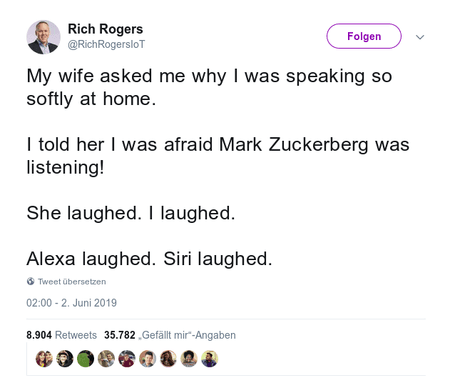Open the liker avatar wearing maroon shirt
This screenshot has height=378, width=450.
tap(127, 359)
